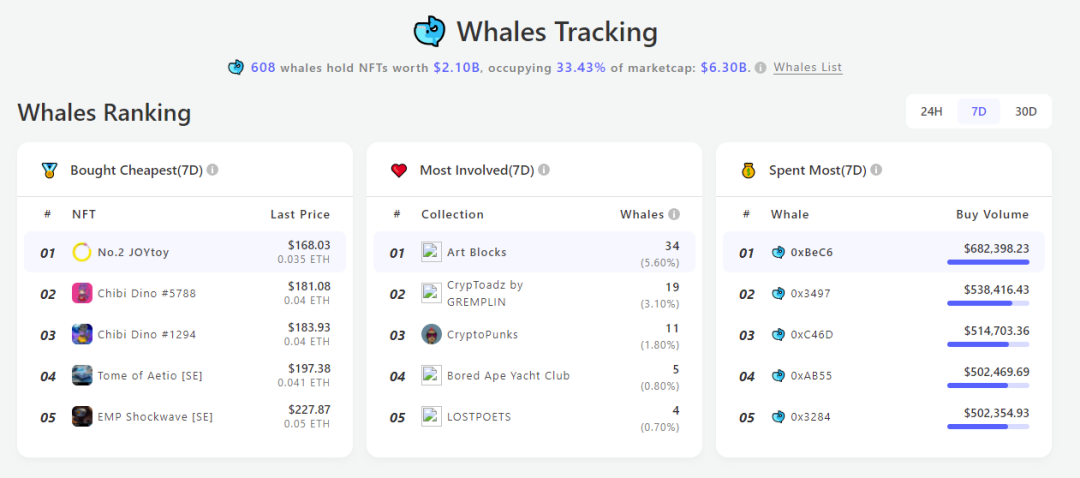Screen dimensions: 1080x478
Task: Open whale address 0x3284
Action: (x=811, y=417)
